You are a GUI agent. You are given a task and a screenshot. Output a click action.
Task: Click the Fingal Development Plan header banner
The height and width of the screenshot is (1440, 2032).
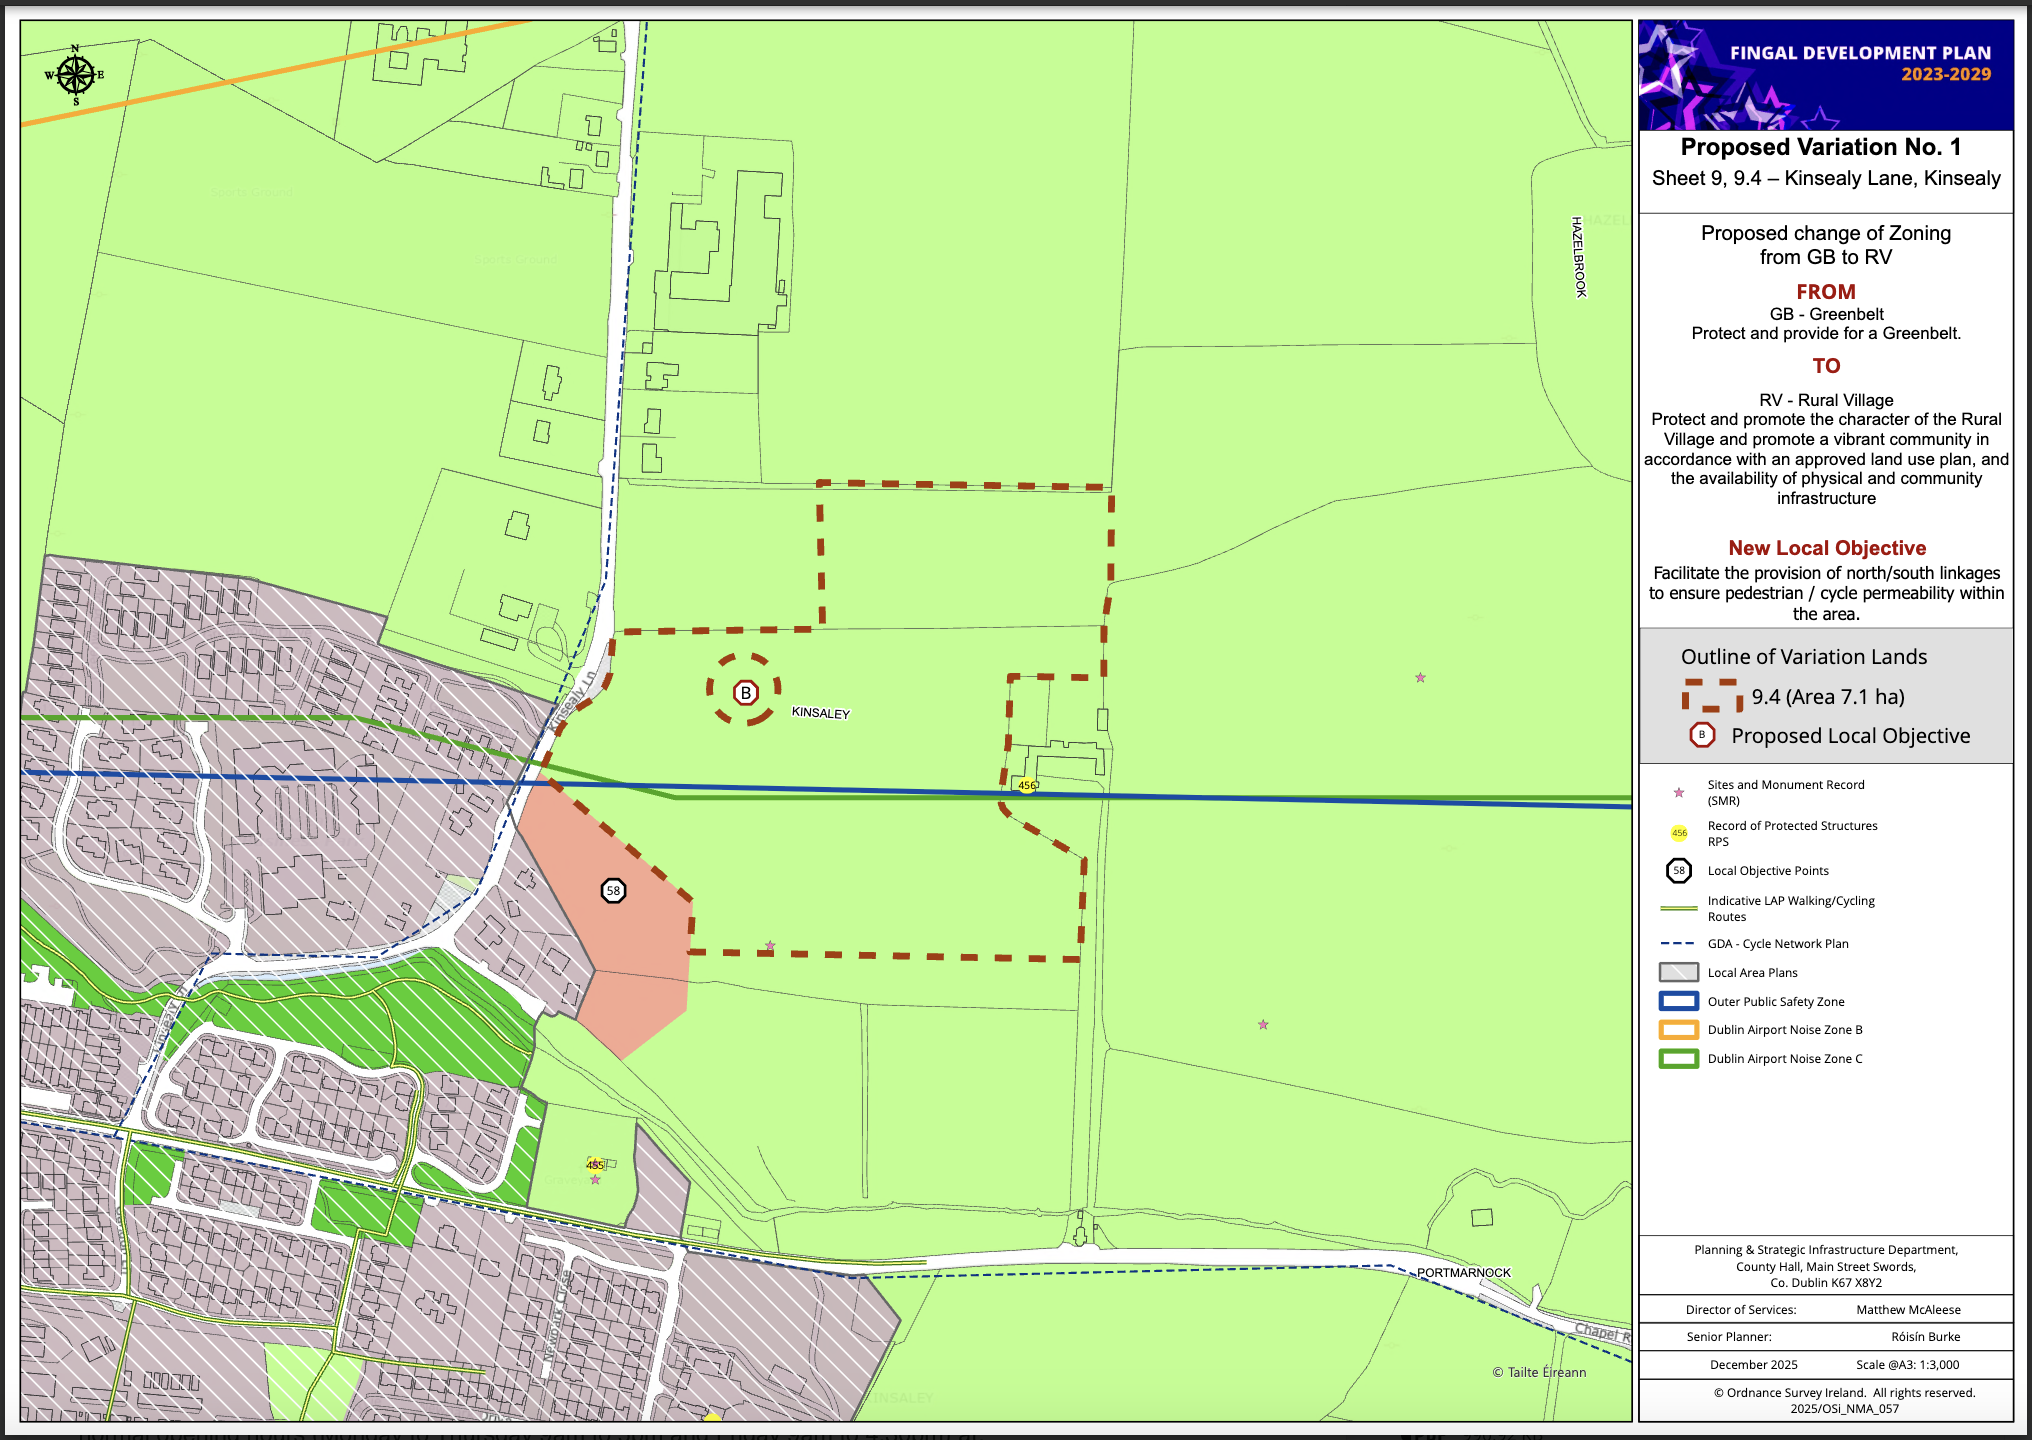click(x=1826, y=75)
